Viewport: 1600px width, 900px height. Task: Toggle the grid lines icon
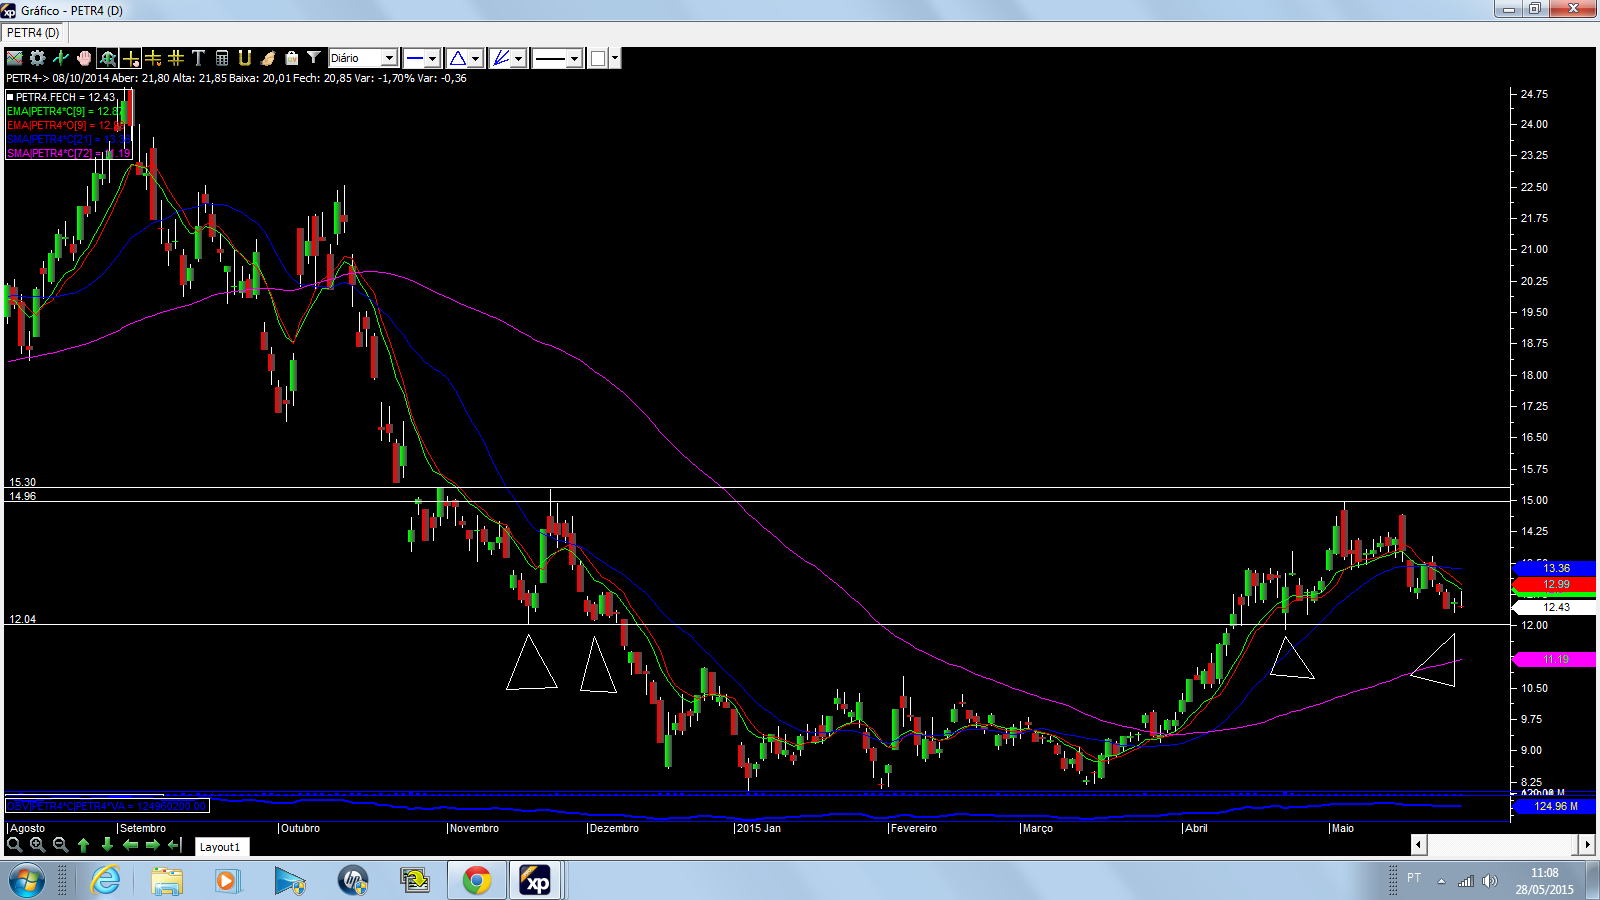point(176,58)
